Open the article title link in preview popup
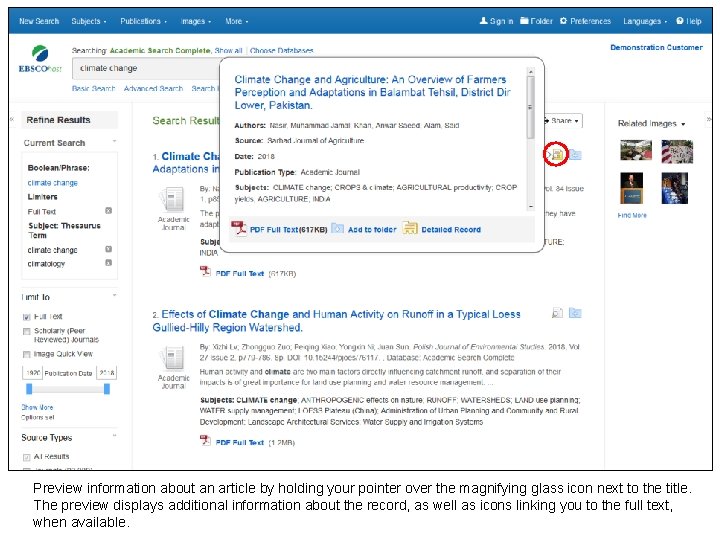The width and height of the screenshot is (720, 540). point(372,92)
